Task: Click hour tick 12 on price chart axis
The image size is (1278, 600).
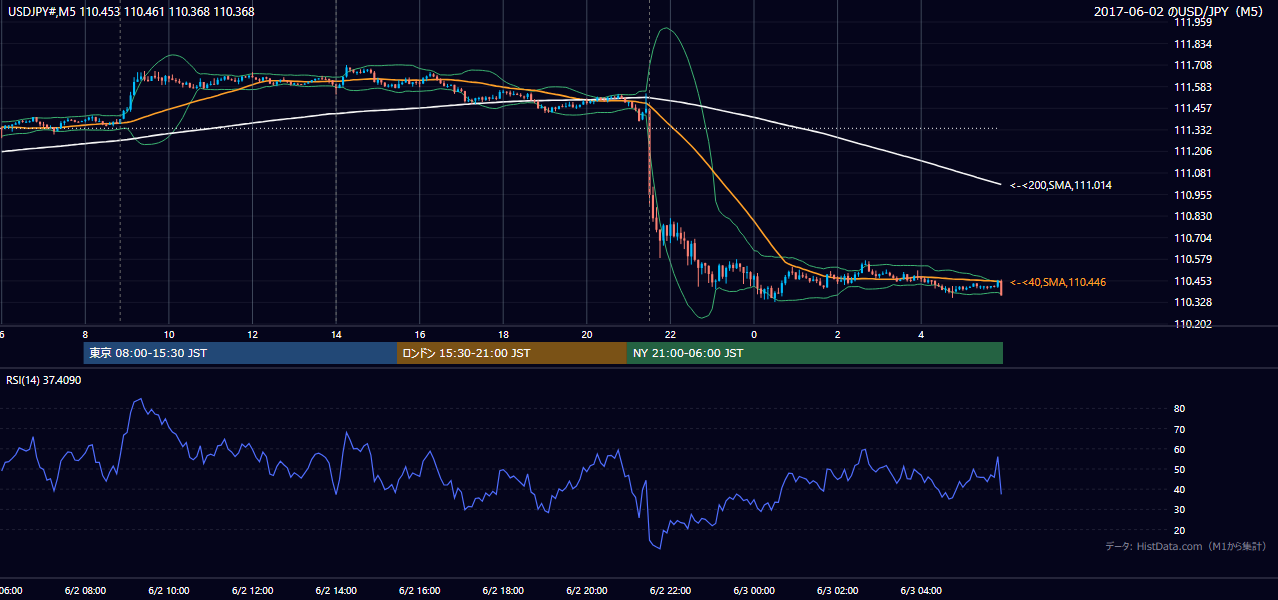Action: (x=252, y=334)
